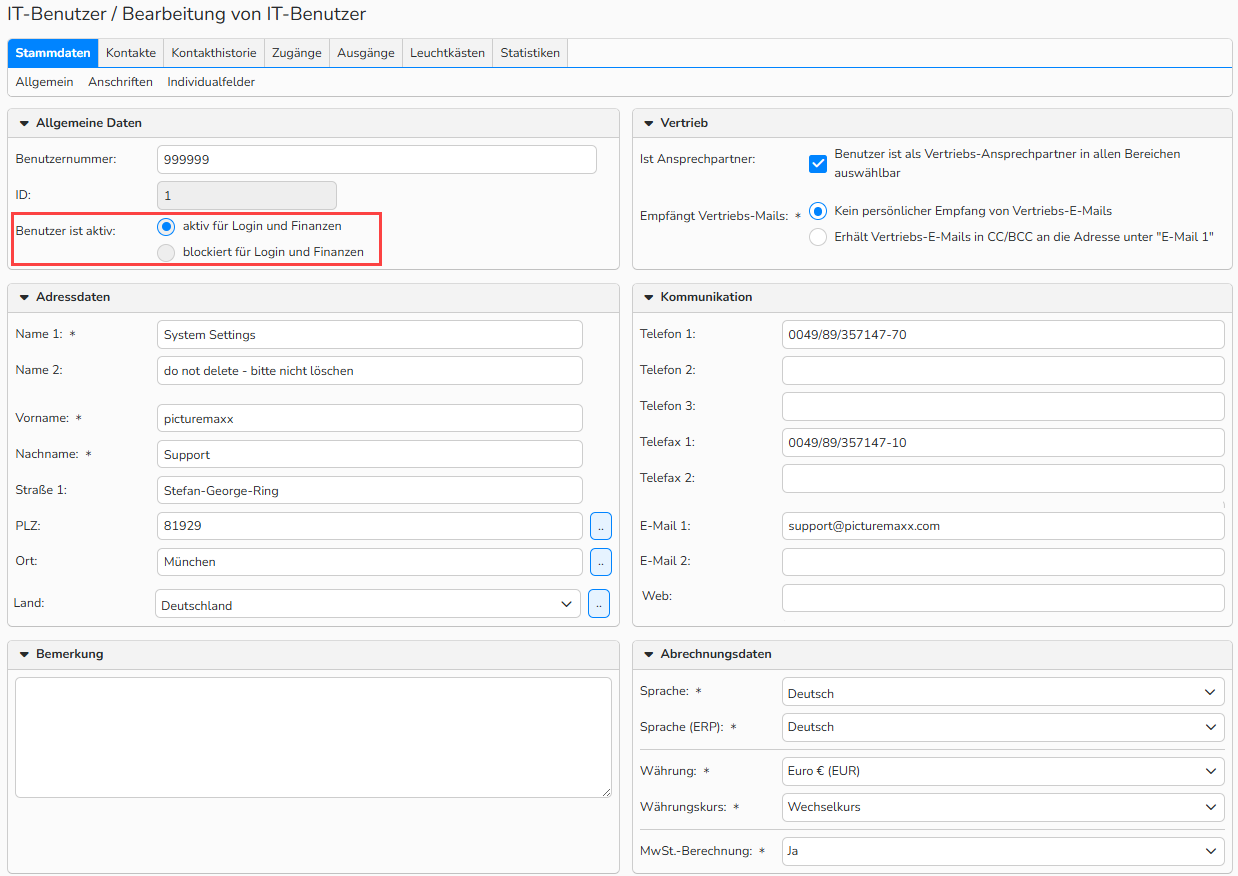Click the Telefon 1 field
The height and width of the screenshot is (876, 1238).
coord(1003,334)
